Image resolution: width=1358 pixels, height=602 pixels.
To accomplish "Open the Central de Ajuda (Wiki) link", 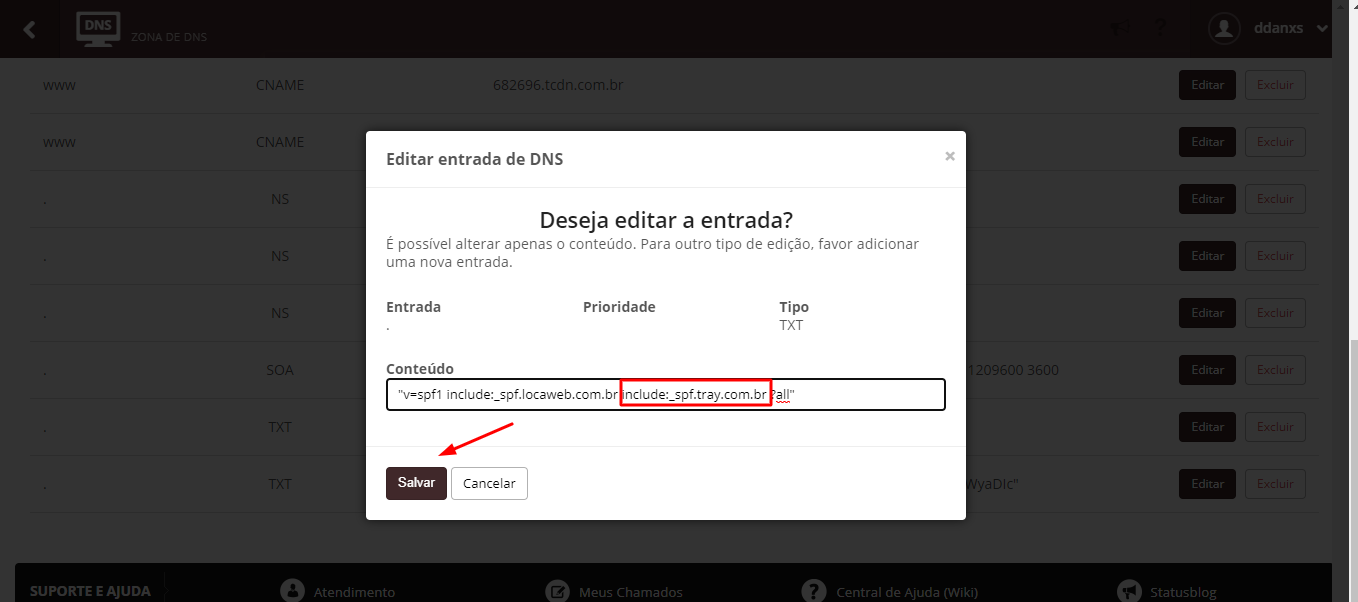I will click(x=906, y=592).
